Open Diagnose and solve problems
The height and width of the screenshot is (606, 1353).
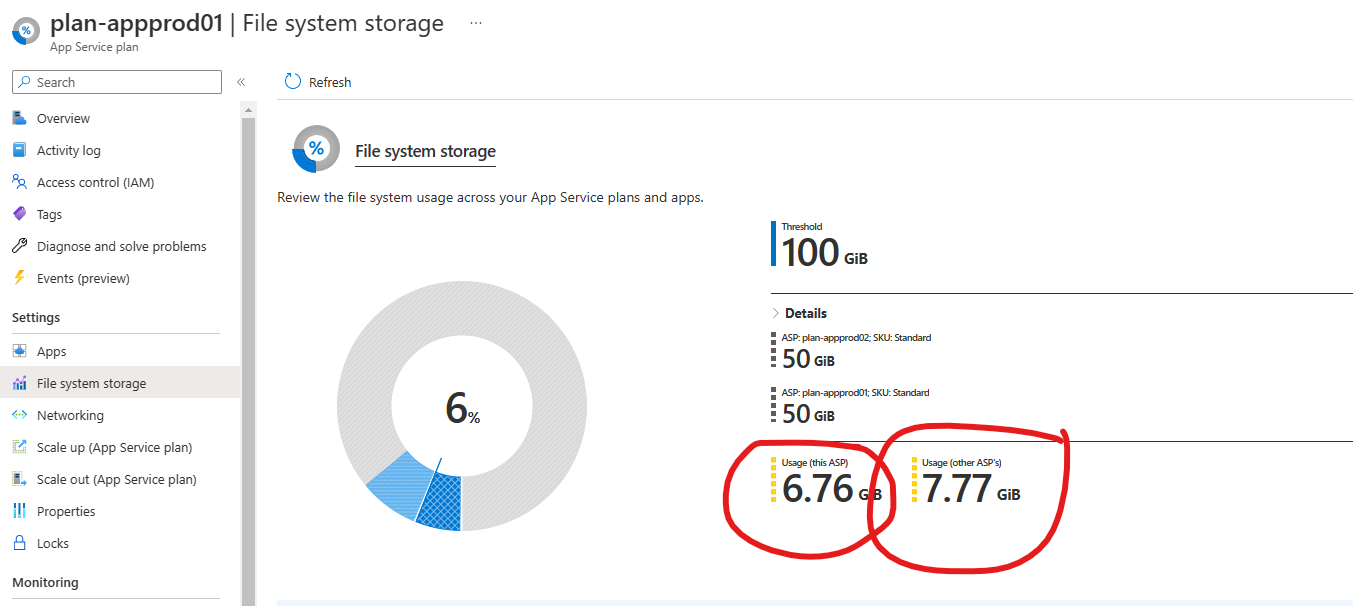[x=122, y=246]
